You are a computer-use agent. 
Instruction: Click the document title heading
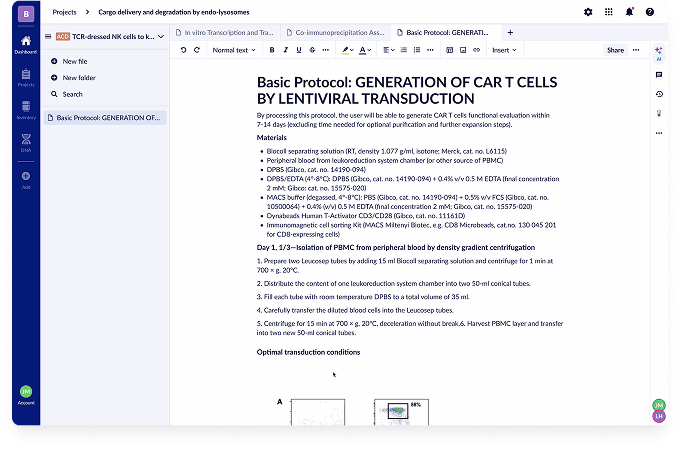click(407, 90)
